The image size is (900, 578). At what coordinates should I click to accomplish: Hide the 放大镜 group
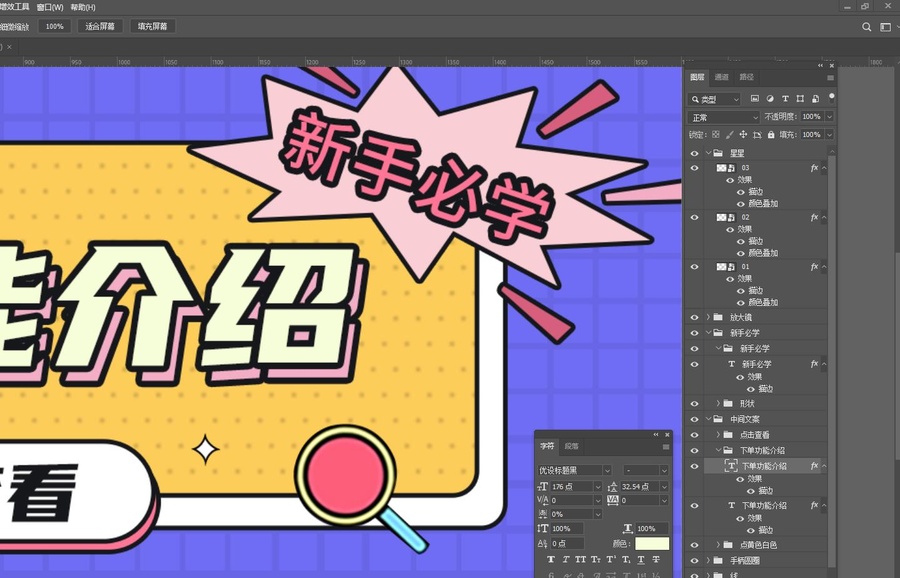[695, 317]
